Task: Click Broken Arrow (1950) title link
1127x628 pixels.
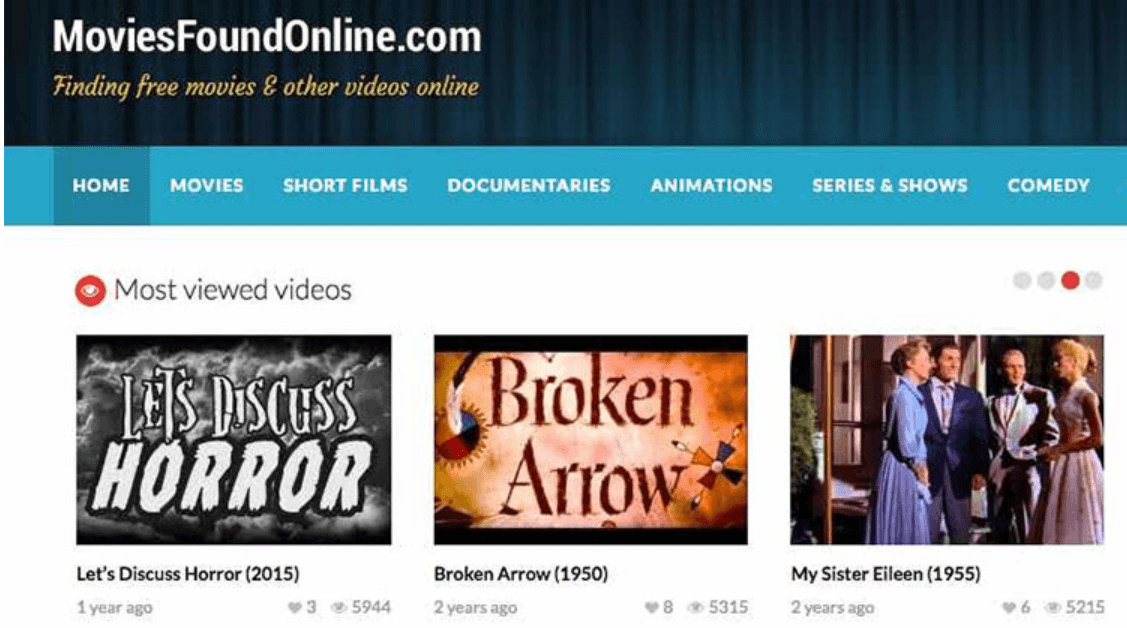Action: click(x=521, y=574)
